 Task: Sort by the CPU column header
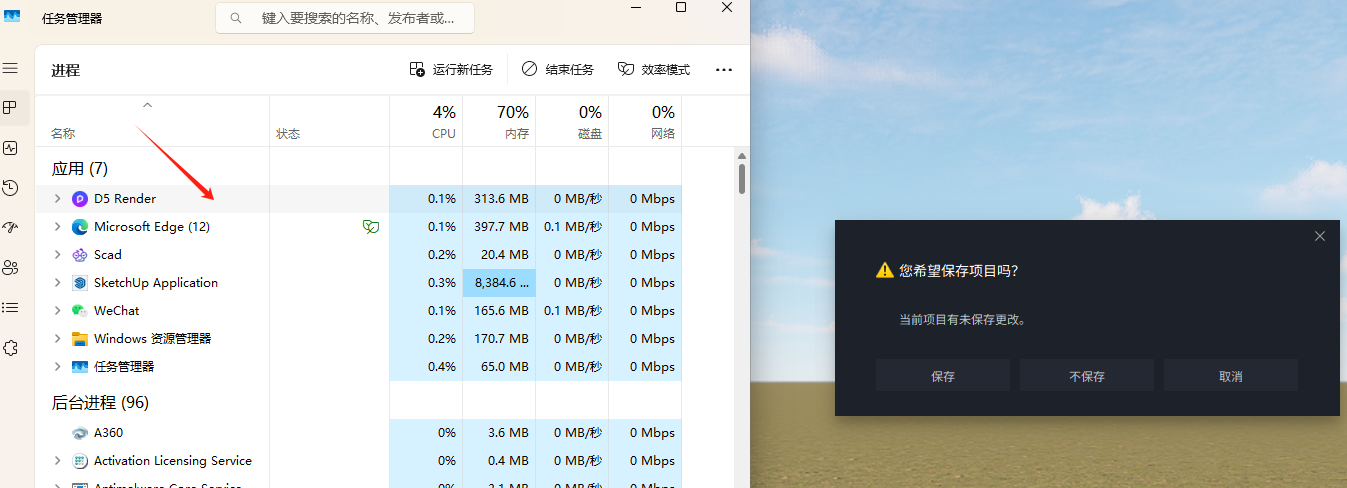[x=426, y=121]
